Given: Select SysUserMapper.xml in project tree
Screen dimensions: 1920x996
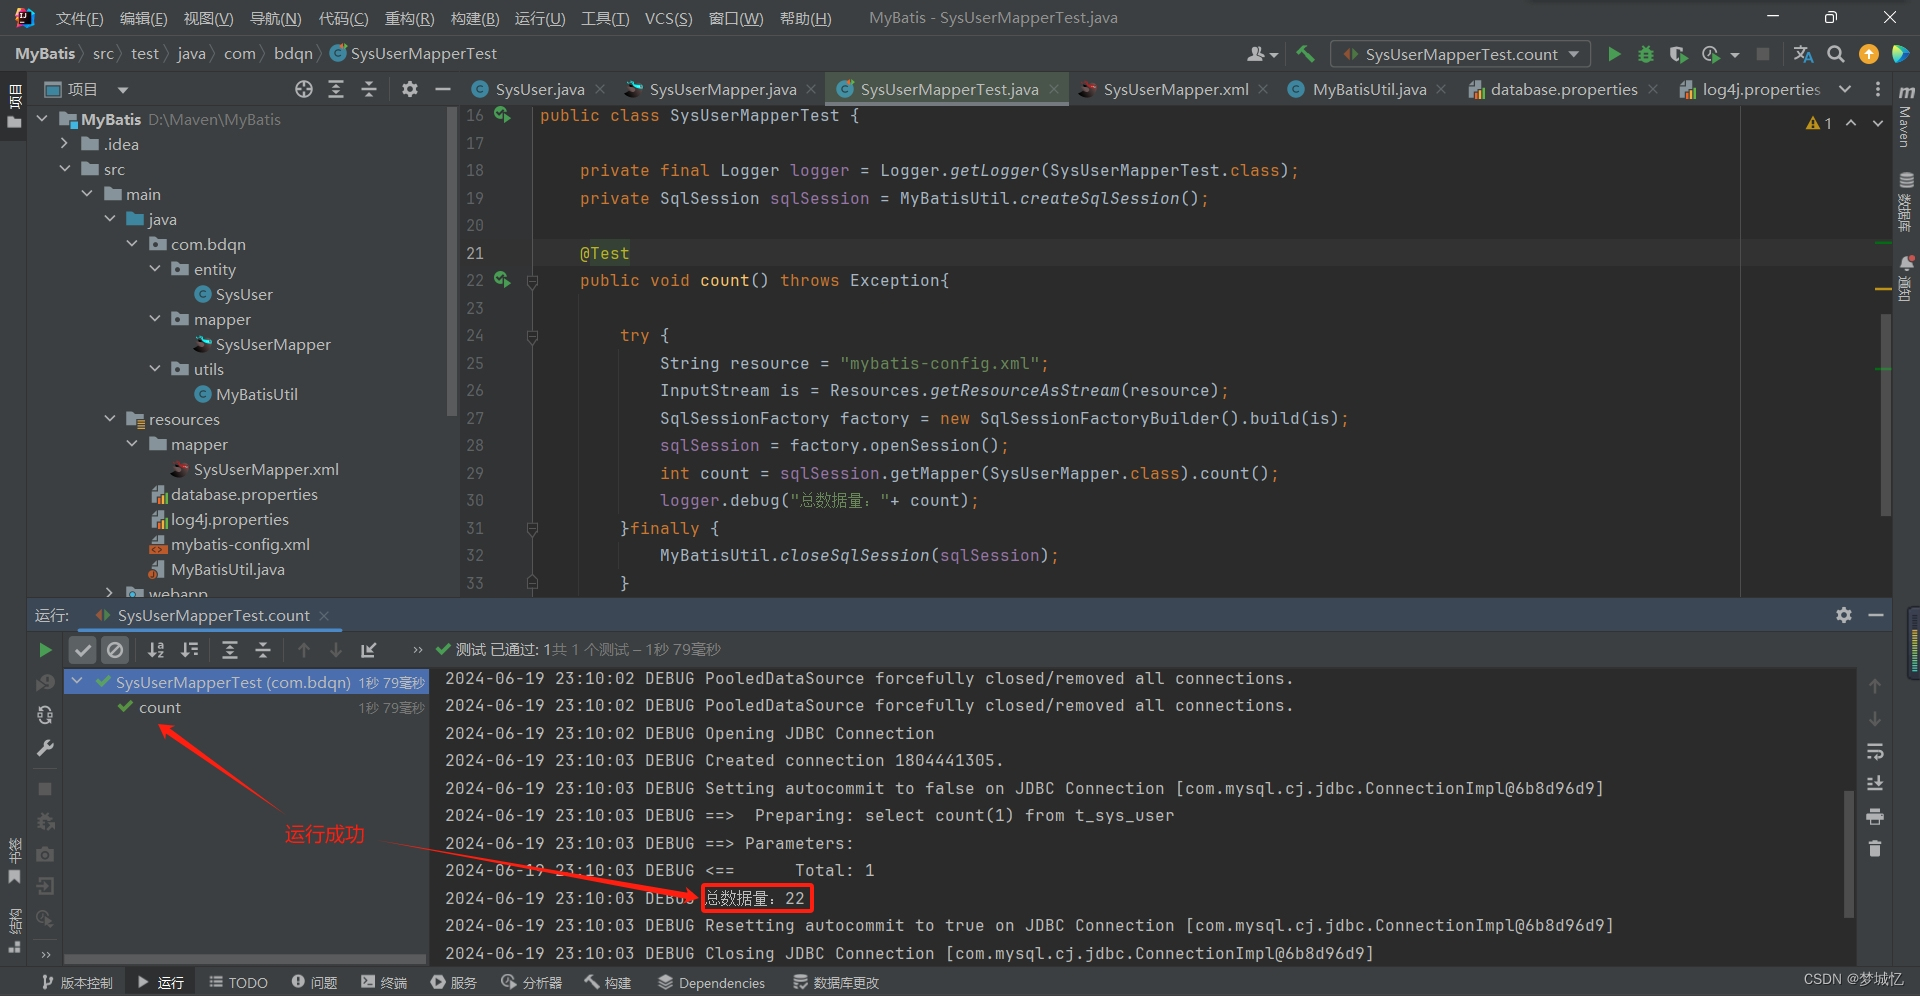Looking at the screenshot, I should click(266, 470).
